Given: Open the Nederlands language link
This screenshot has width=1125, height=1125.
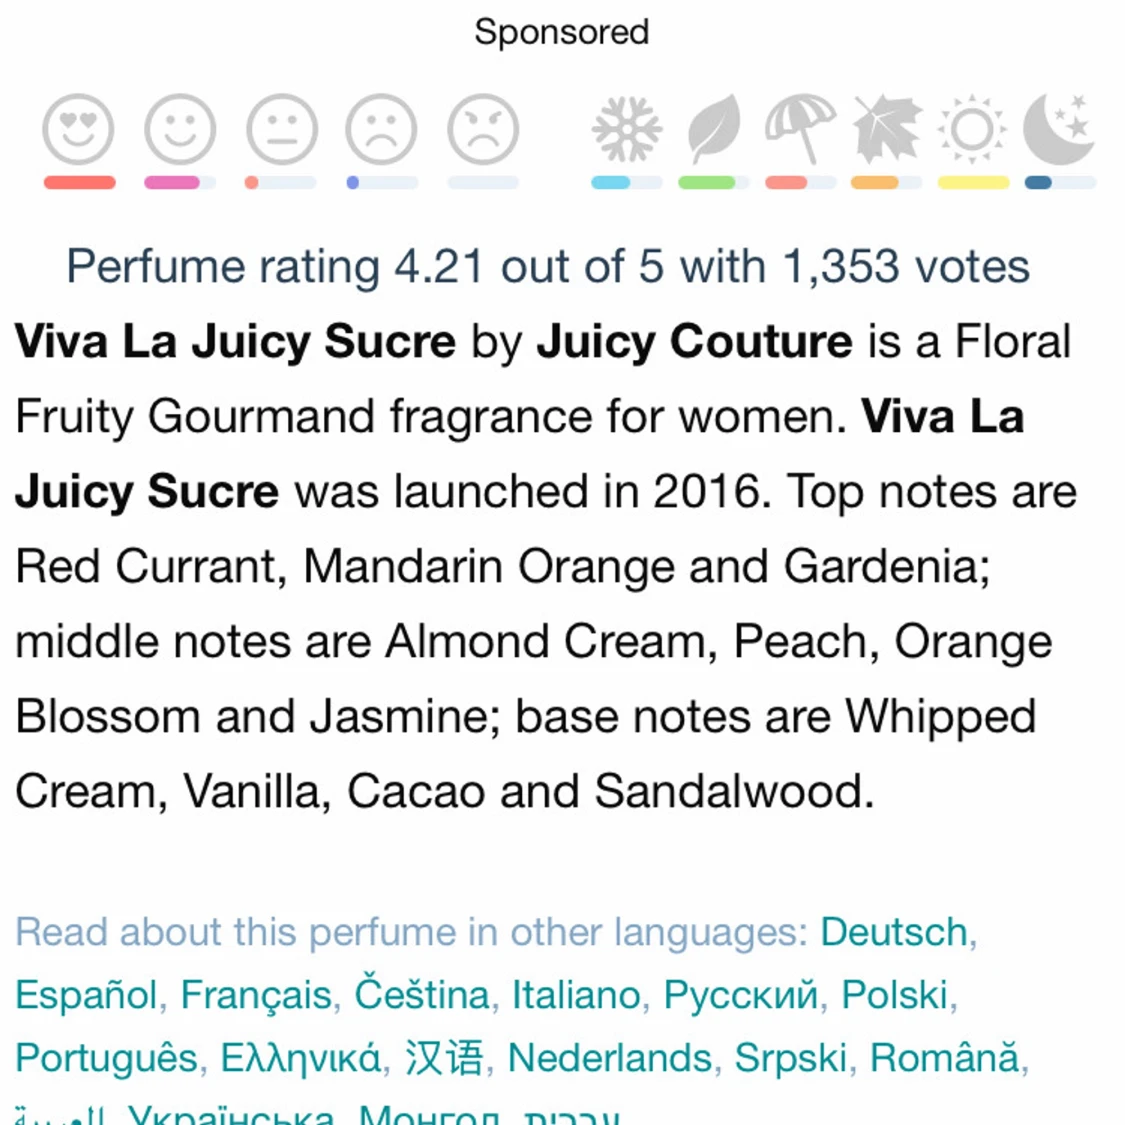Looking at the screenshot, I should pyautogui.click(x=610, y=1058).
